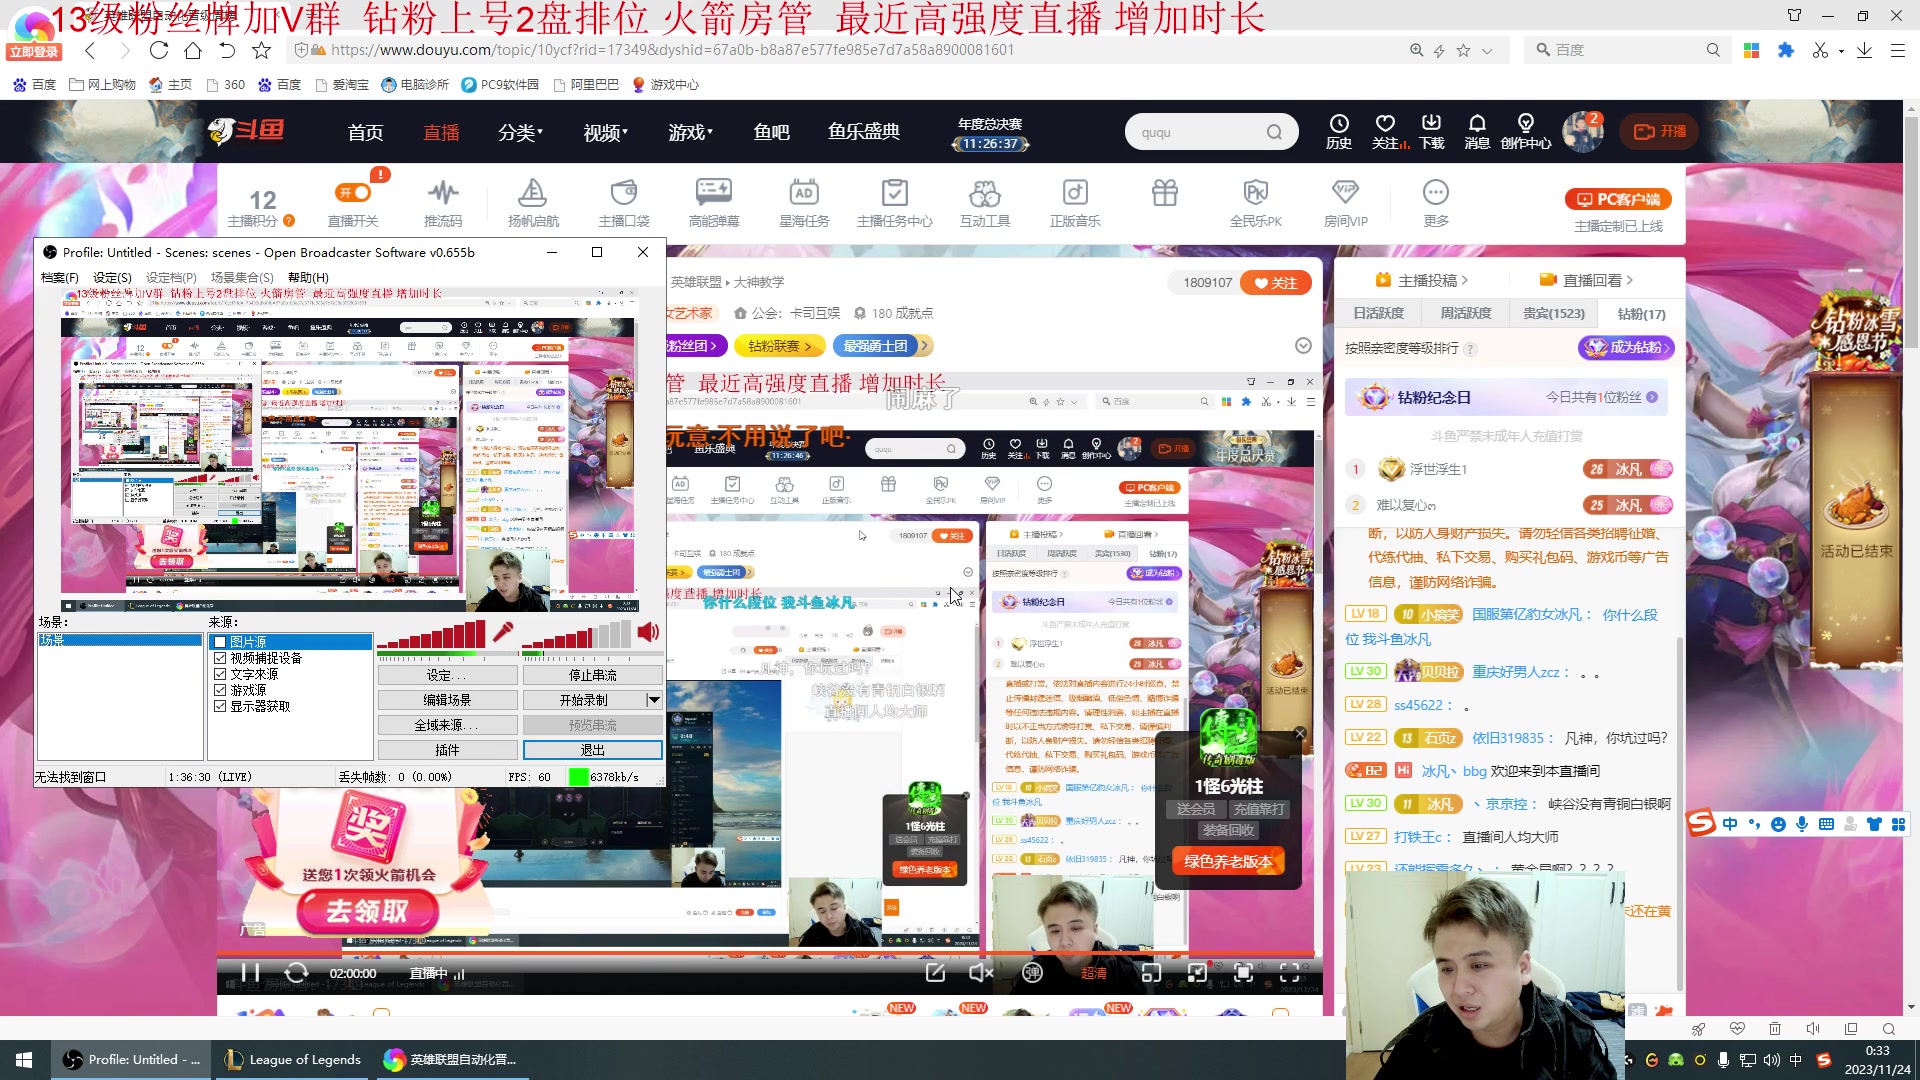
Task: Click the 开播 start streaming button
Action: pos(1660,131)
